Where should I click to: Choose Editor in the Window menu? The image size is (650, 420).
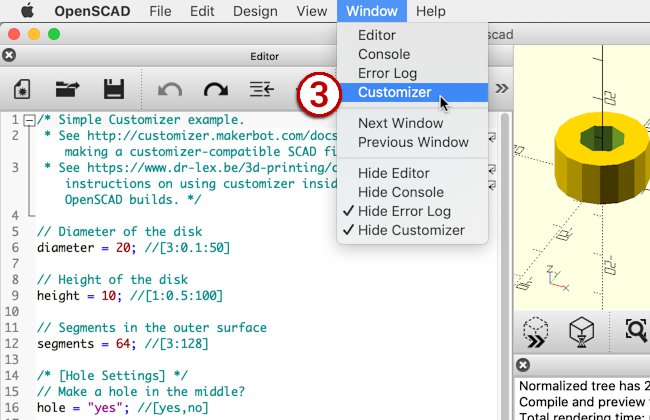pyautogui.click(x=412, y=35)
